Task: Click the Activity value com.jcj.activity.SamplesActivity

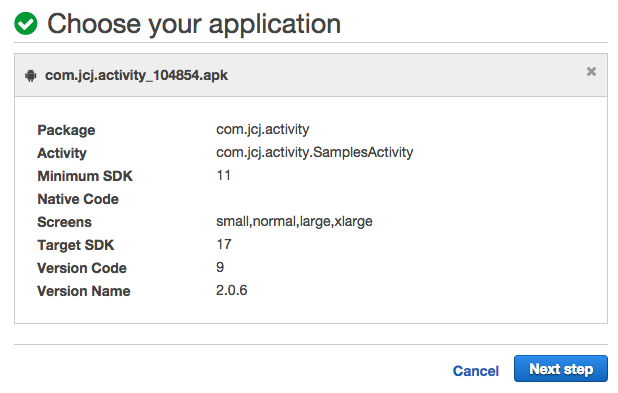Action: coord(315,152)
